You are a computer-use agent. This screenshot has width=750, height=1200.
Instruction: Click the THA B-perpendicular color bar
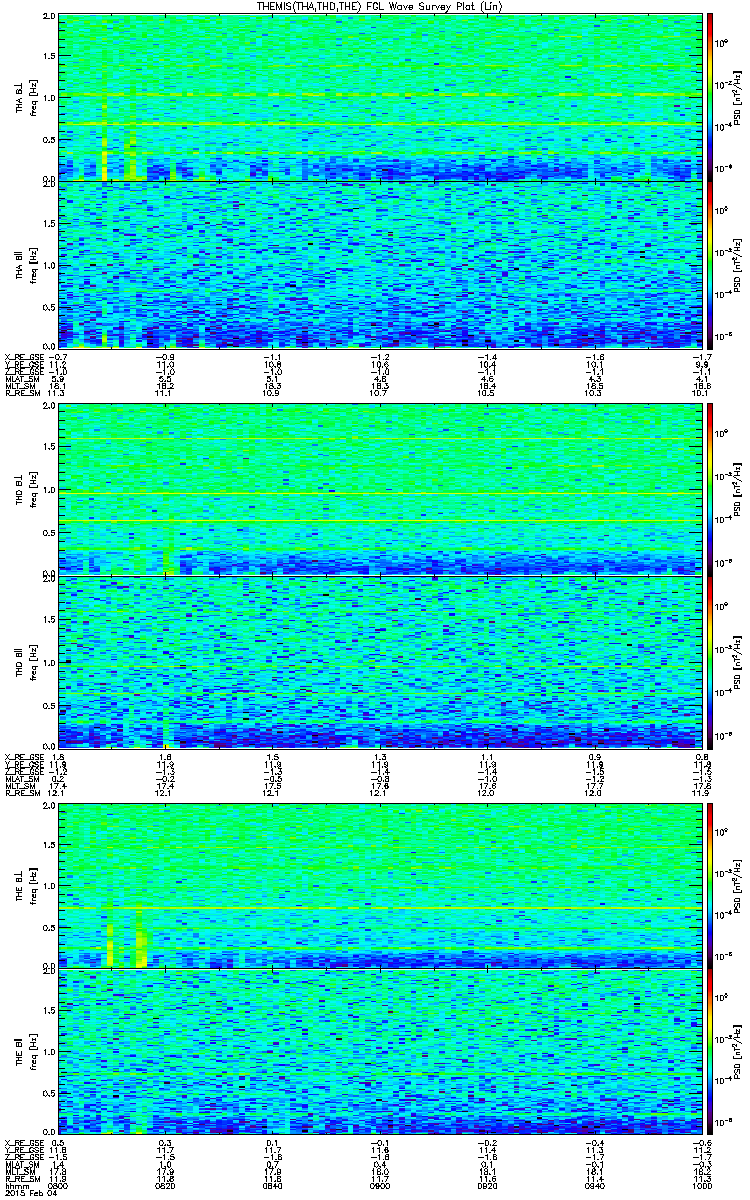coord(710,97)
